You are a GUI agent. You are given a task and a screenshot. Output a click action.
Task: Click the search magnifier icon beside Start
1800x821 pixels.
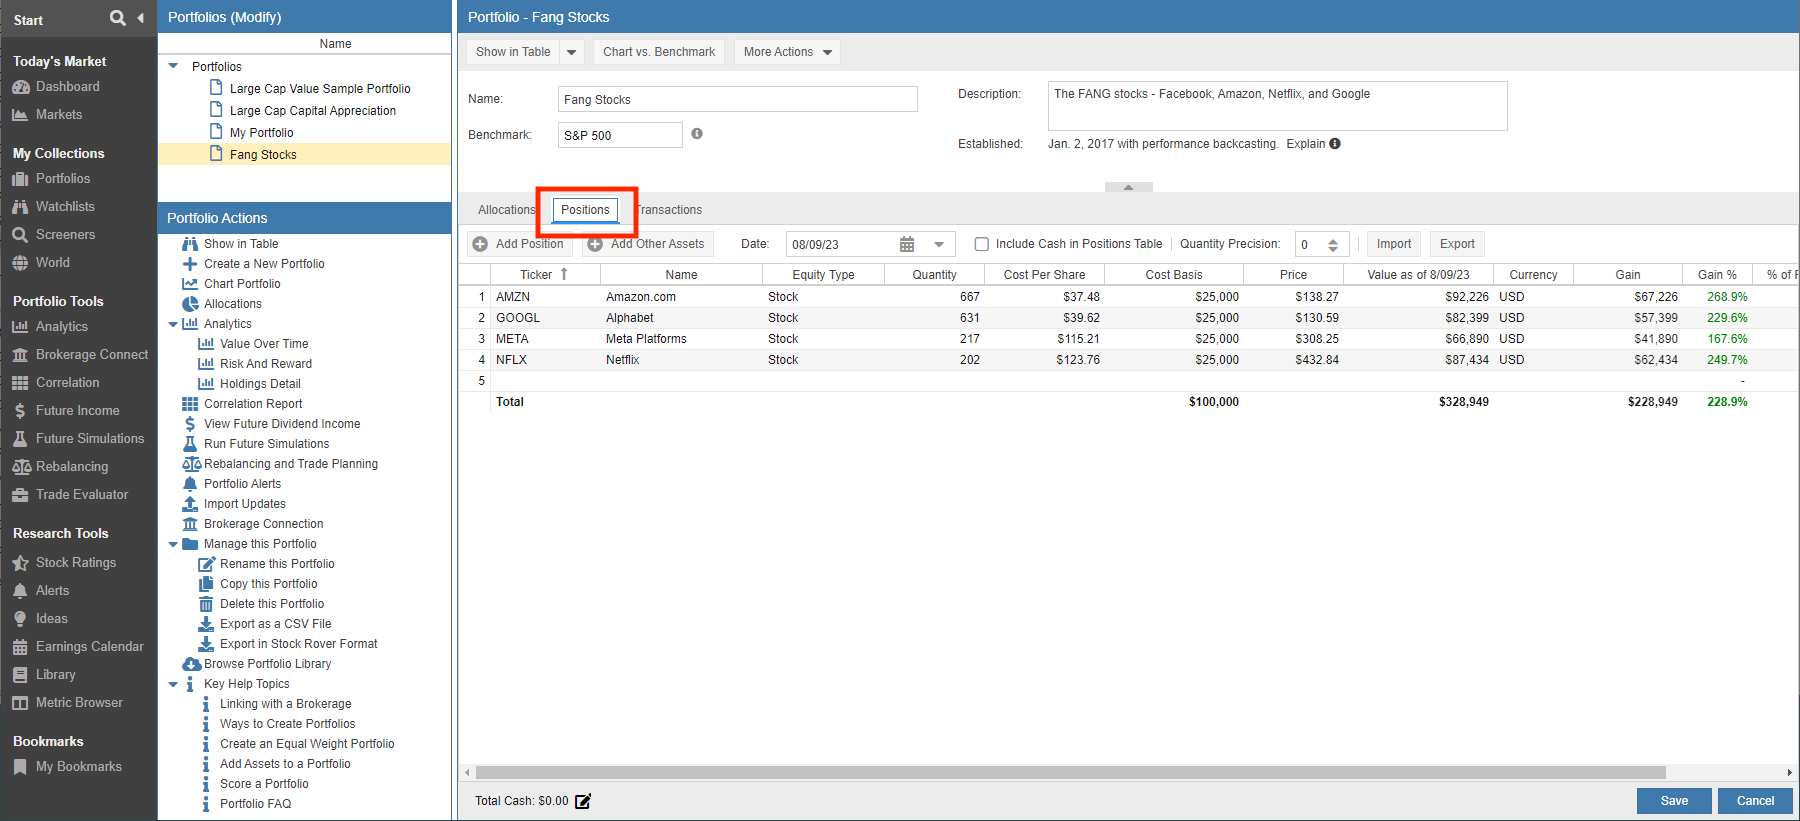pyautogui.click(x=118, y=18)
